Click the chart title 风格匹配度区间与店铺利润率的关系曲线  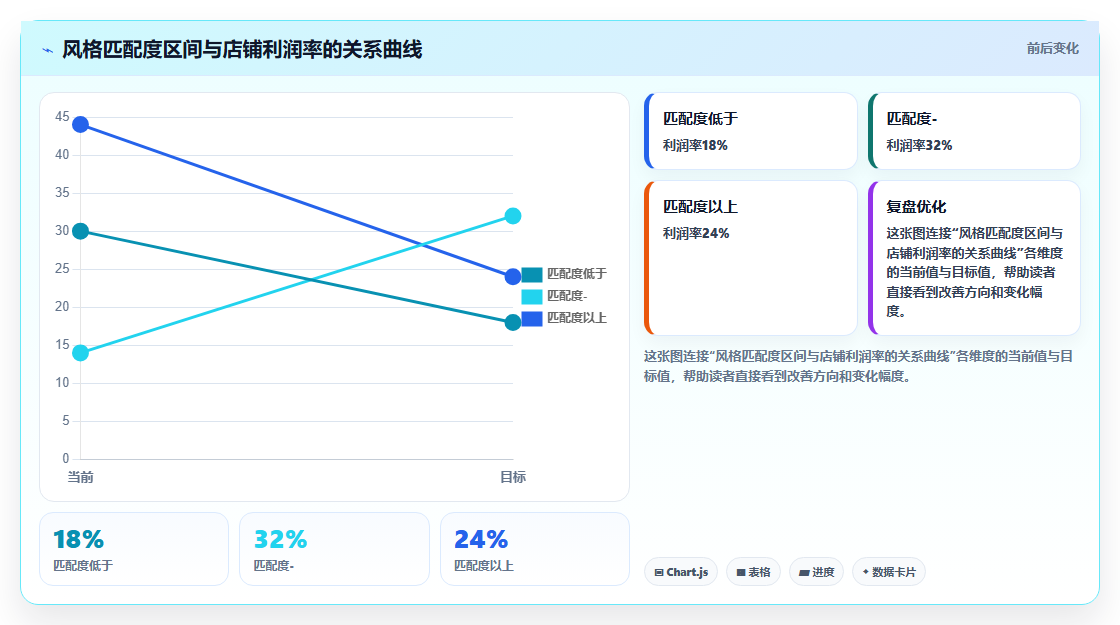pos(242,50)
